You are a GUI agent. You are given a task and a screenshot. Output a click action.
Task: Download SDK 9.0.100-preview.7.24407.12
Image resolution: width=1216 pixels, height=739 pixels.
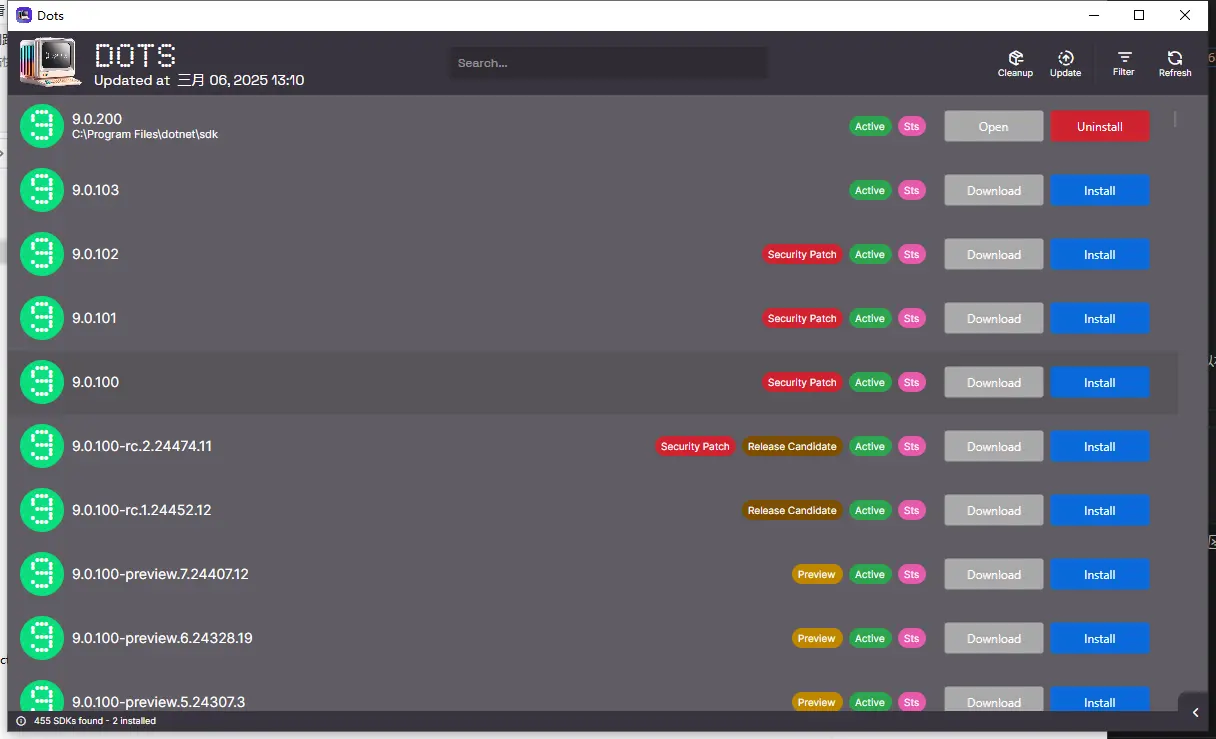click(994, 575)
